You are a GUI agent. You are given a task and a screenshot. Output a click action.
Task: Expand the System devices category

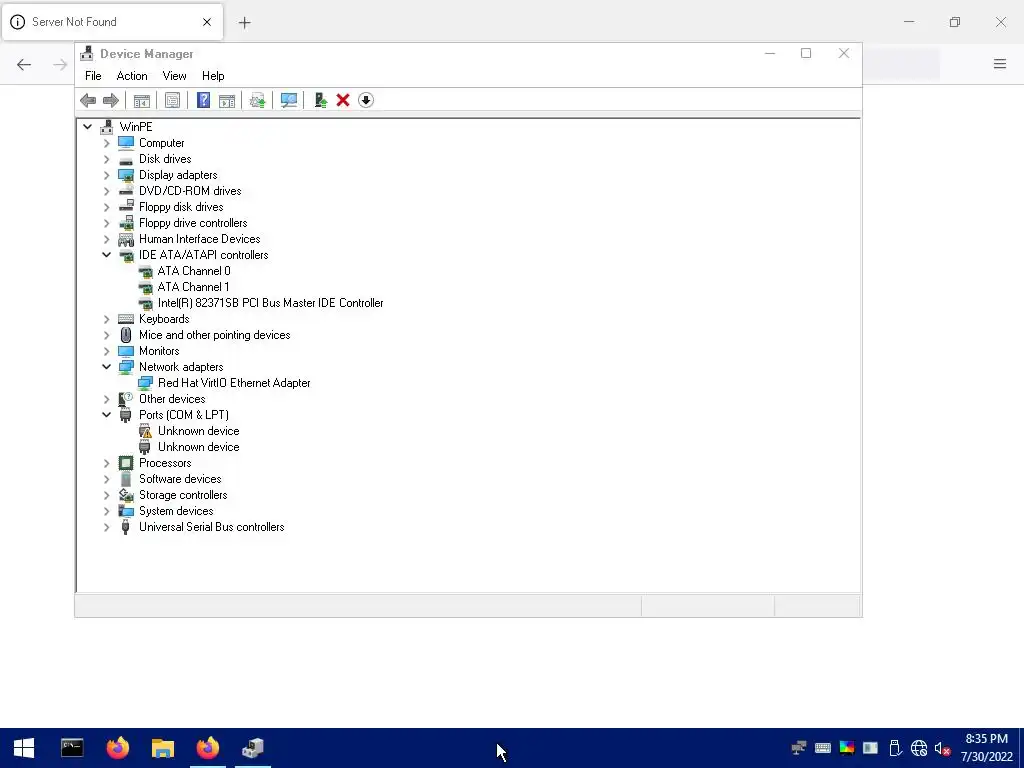point(106,511)
